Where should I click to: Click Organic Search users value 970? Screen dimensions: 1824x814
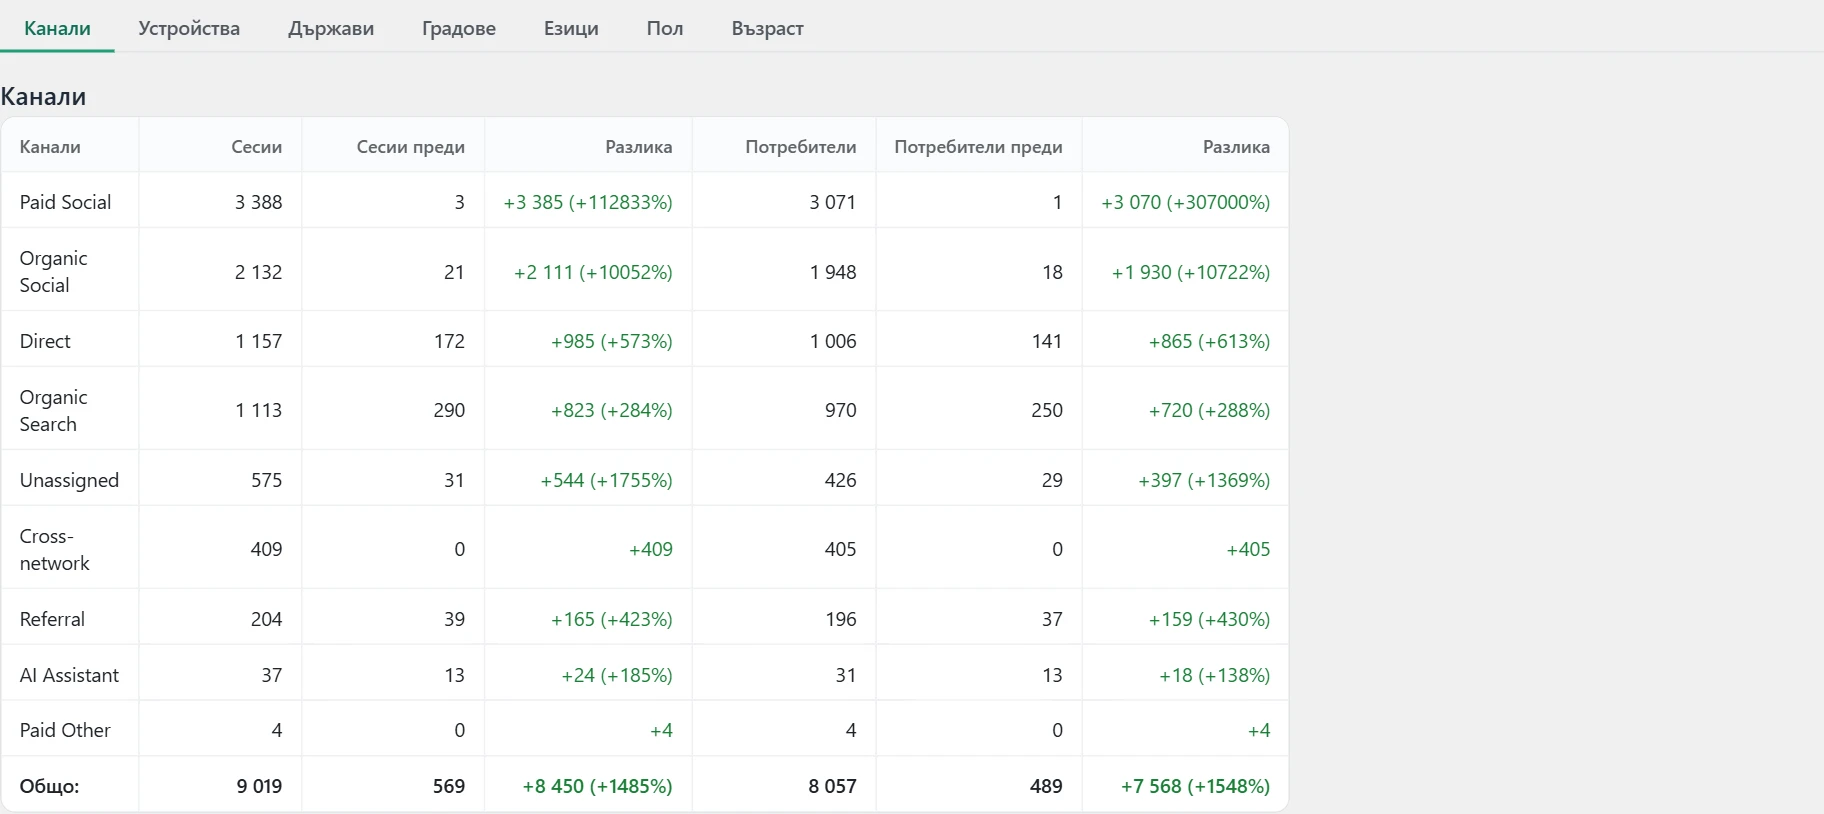(841, 410)
